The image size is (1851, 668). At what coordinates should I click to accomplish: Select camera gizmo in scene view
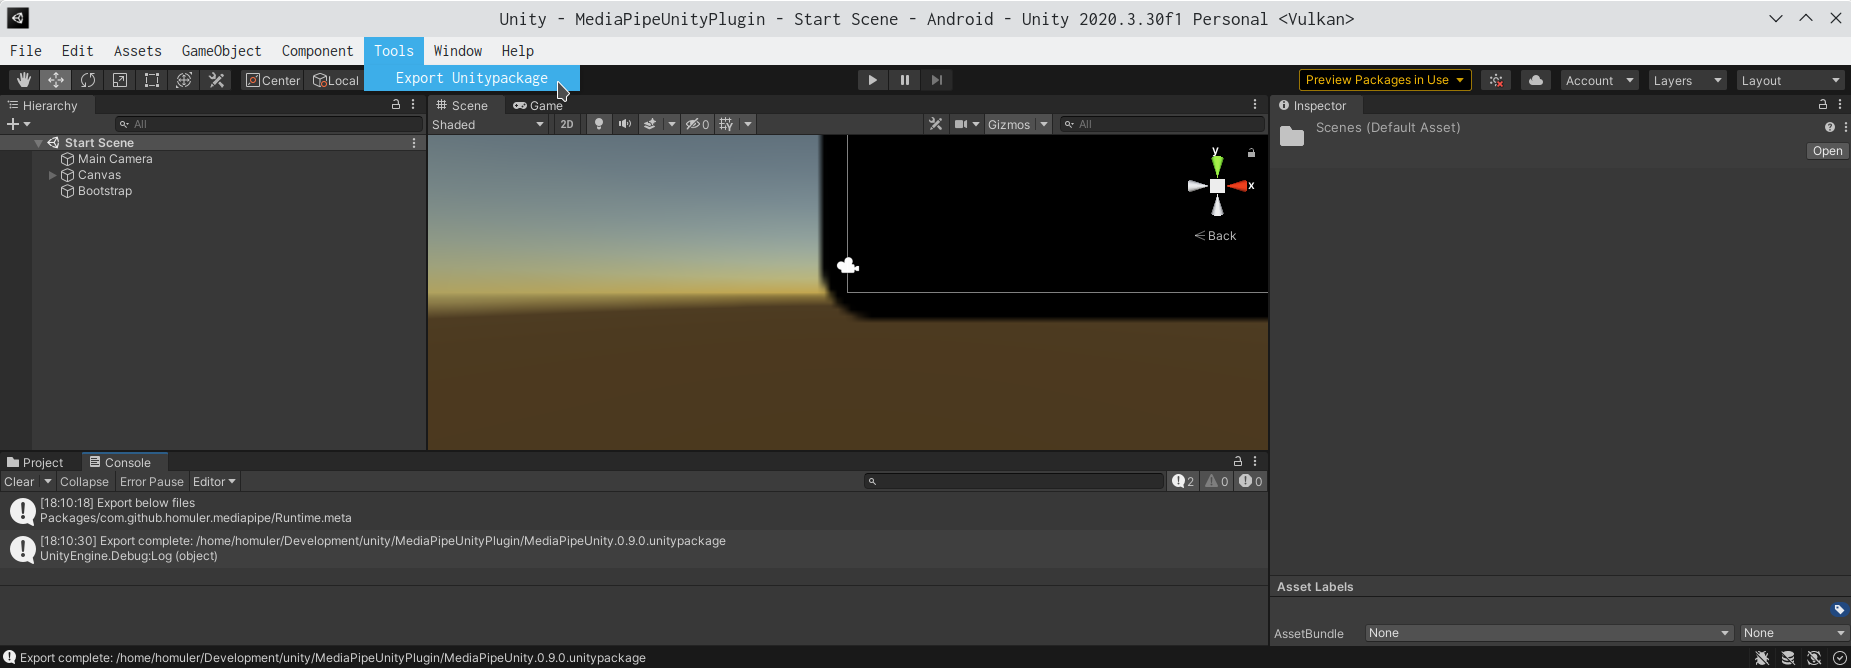click(x=848, y=266)
